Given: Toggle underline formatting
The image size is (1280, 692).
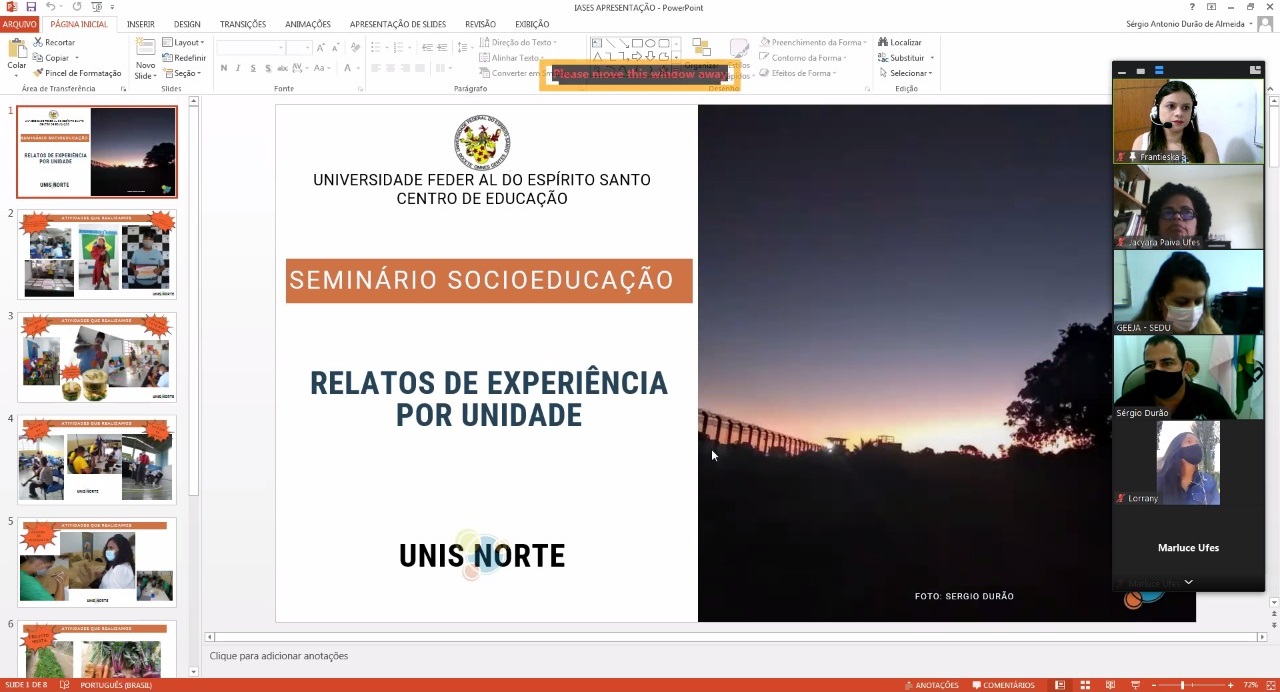Looking at the screenshot, I should coord(253,68).
